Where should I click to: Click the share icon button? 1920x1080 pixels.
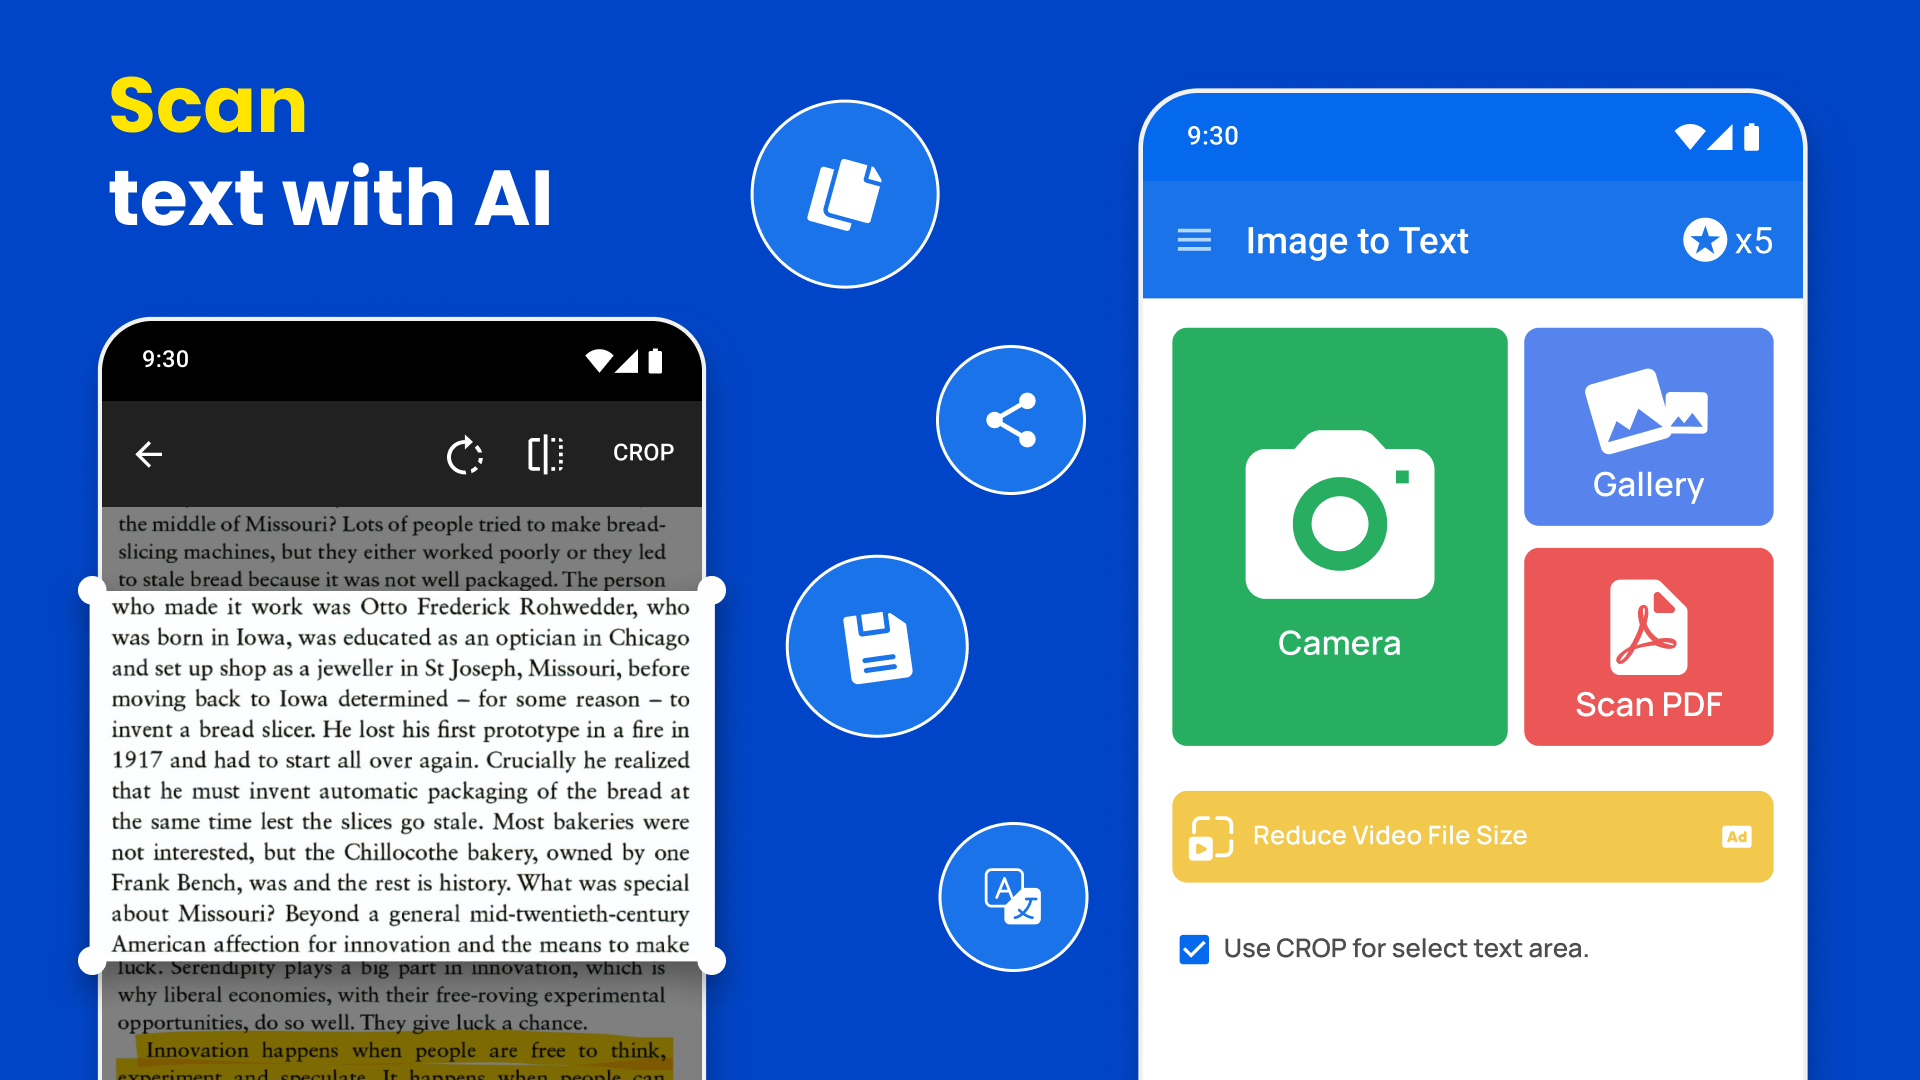pos(1010,418)
